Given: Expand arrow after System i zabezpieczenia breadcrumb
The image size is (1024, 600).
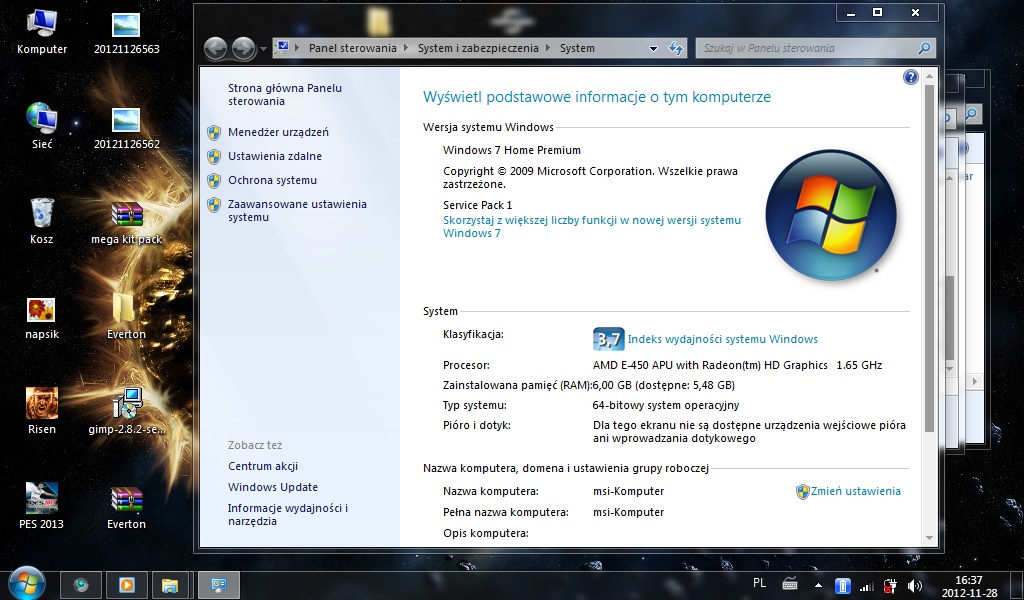Looking at the screenshot, I should pyautogui.click(x=548, y=48).
